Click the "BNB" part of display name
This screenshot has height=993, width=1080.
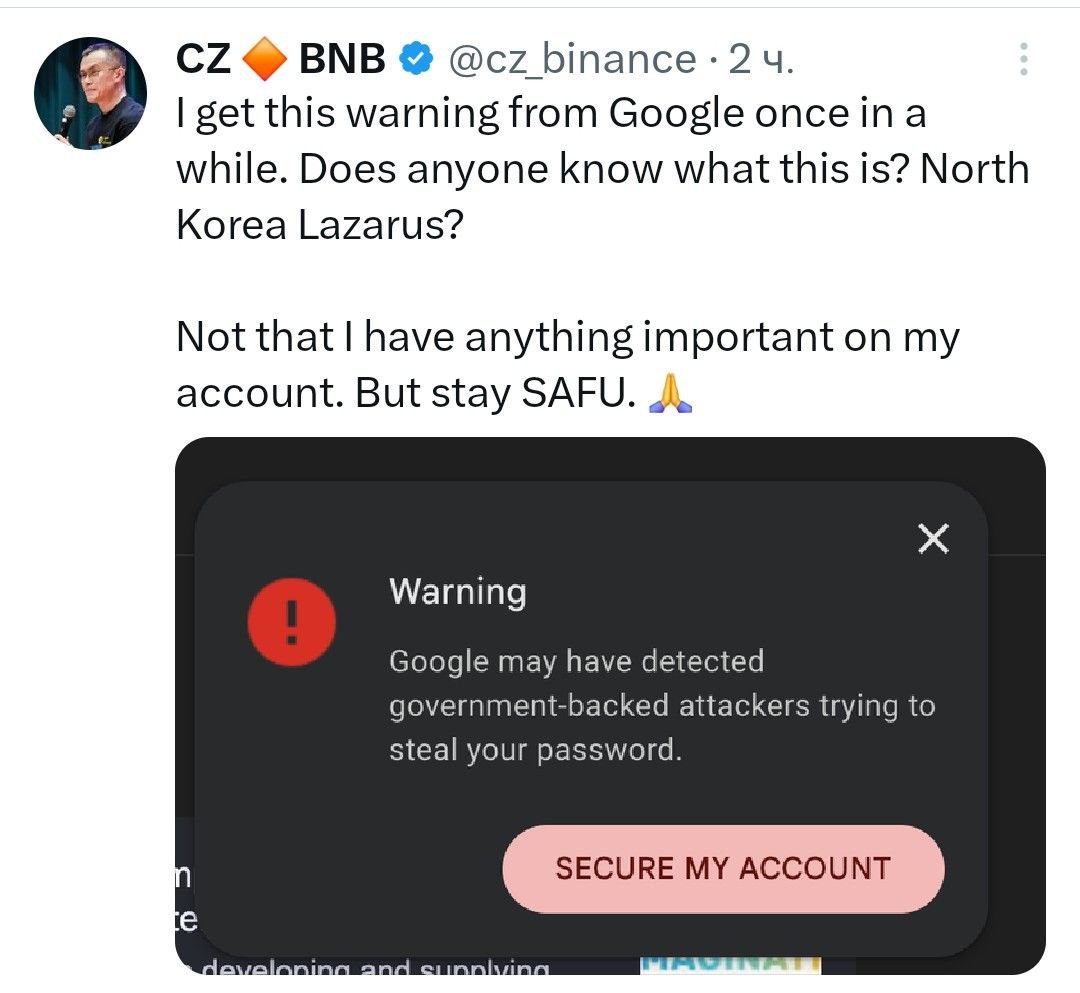[x=342, y=61]
